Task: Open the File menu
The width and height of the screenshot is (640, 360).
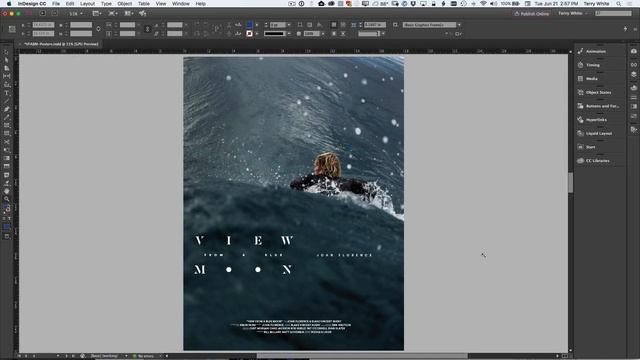Action: [x=56, y=4]
